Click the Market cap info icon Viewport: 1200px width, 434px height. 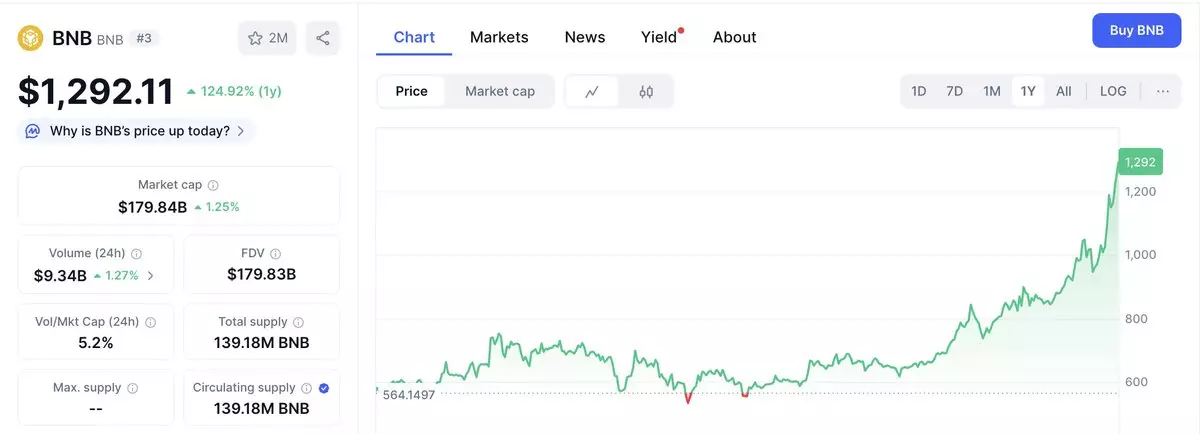coord(213,185)
